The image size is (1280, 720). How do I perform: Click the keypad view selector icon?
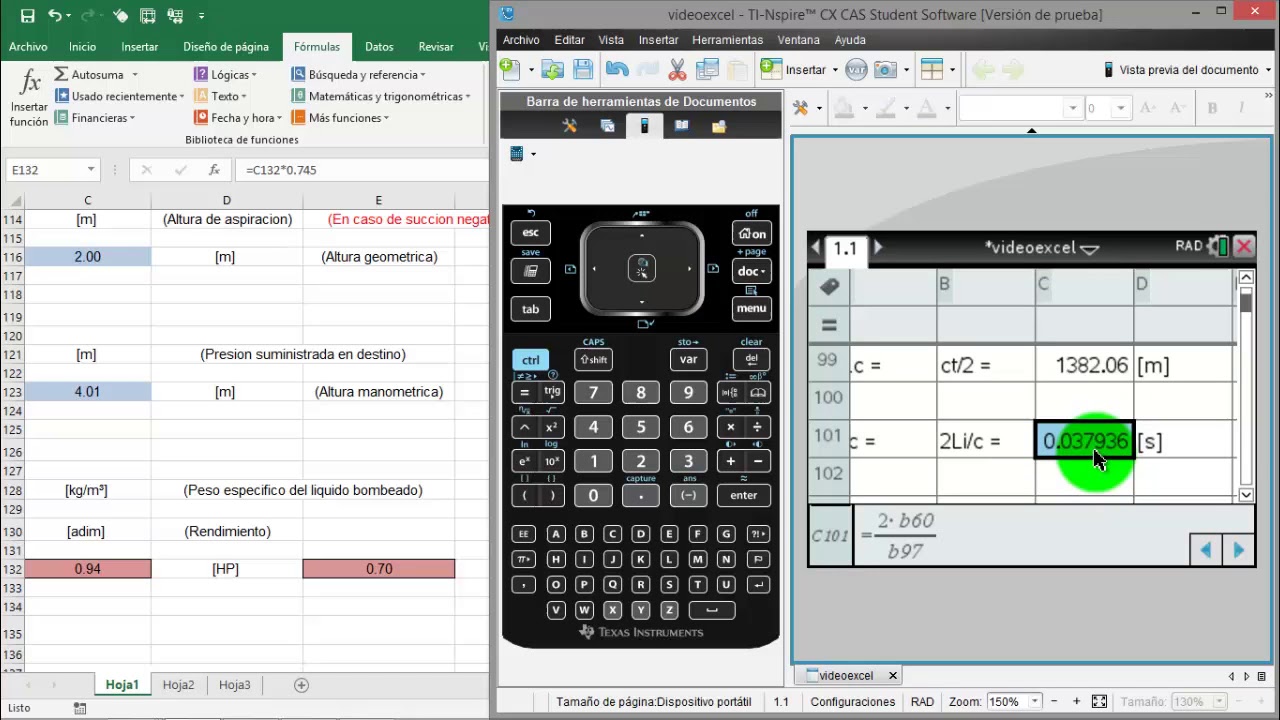(517, 153)
